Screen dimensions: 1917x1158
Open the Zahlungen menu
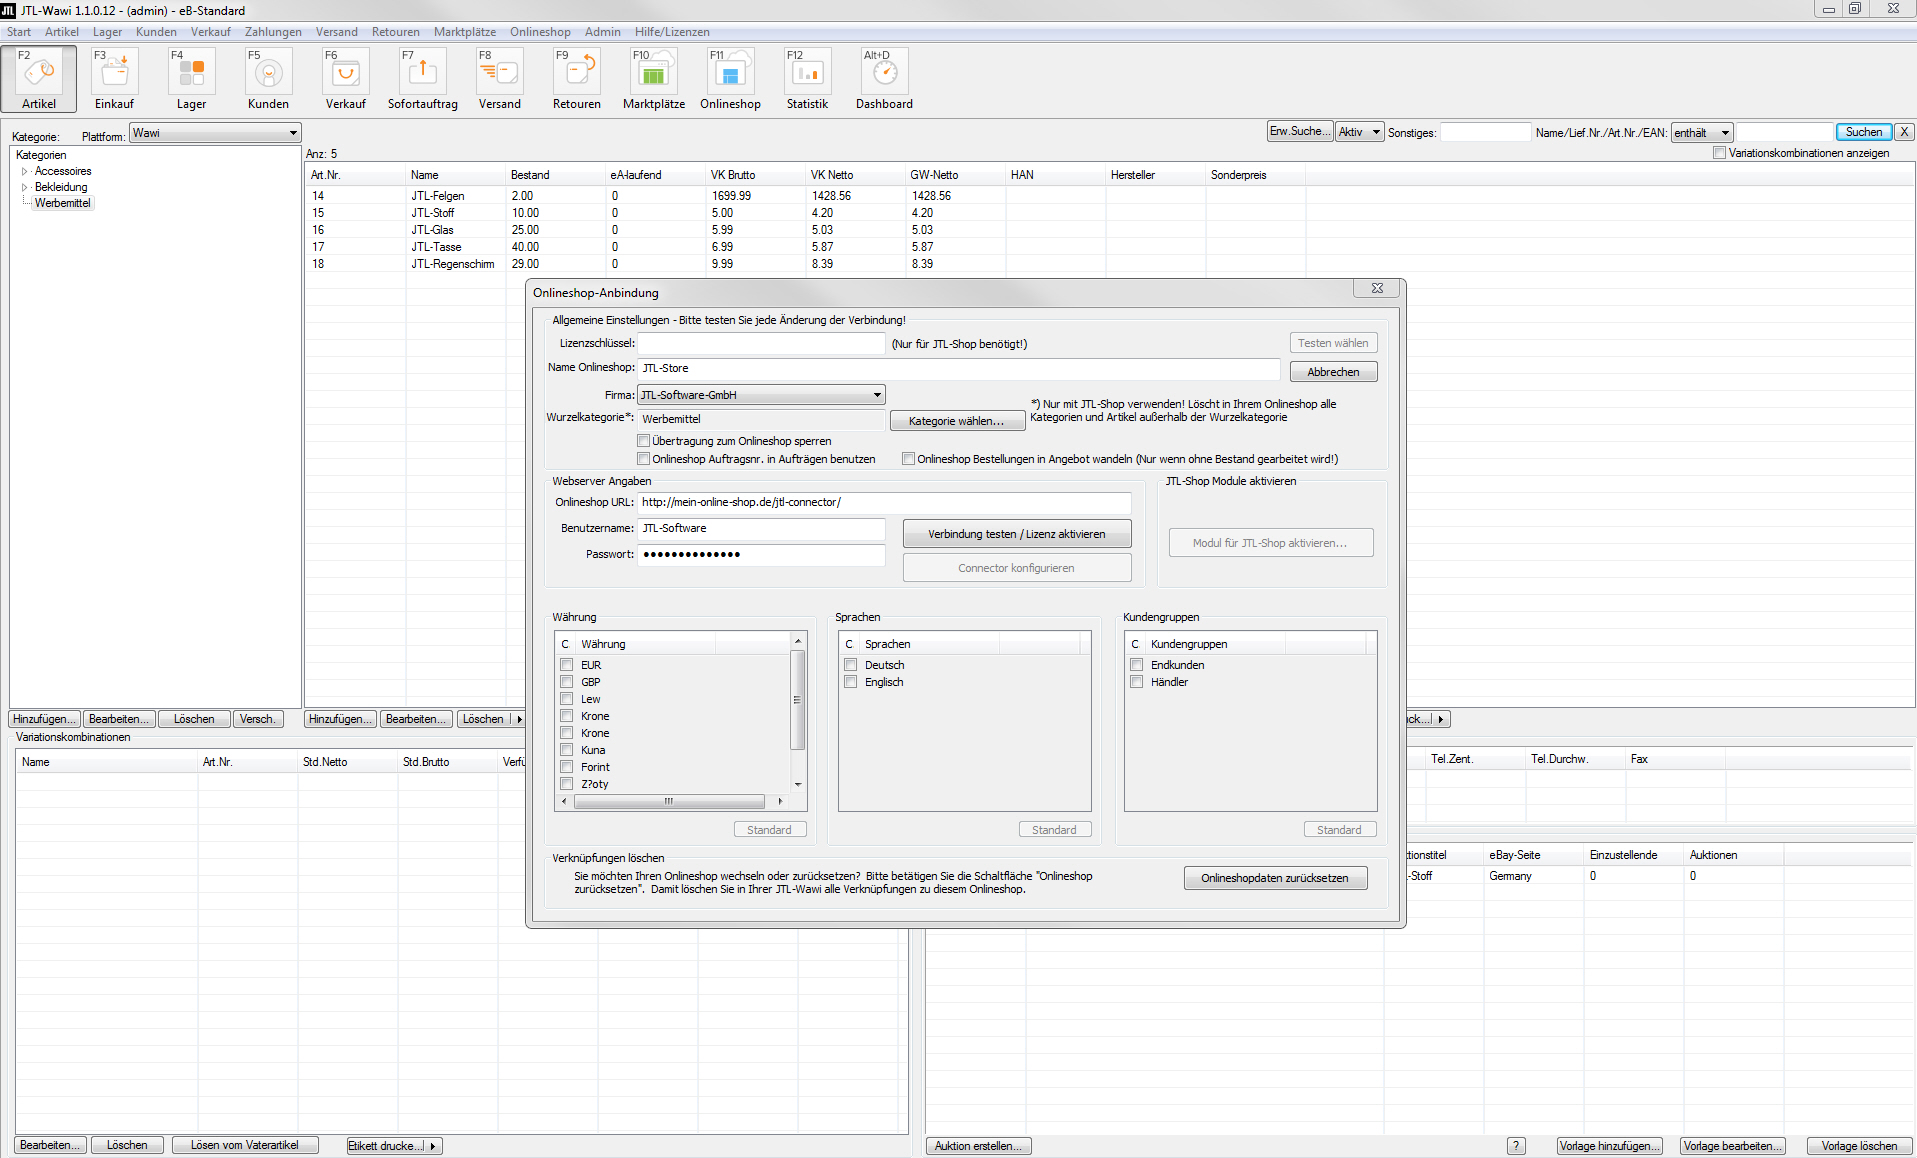(x=273, y=32)
